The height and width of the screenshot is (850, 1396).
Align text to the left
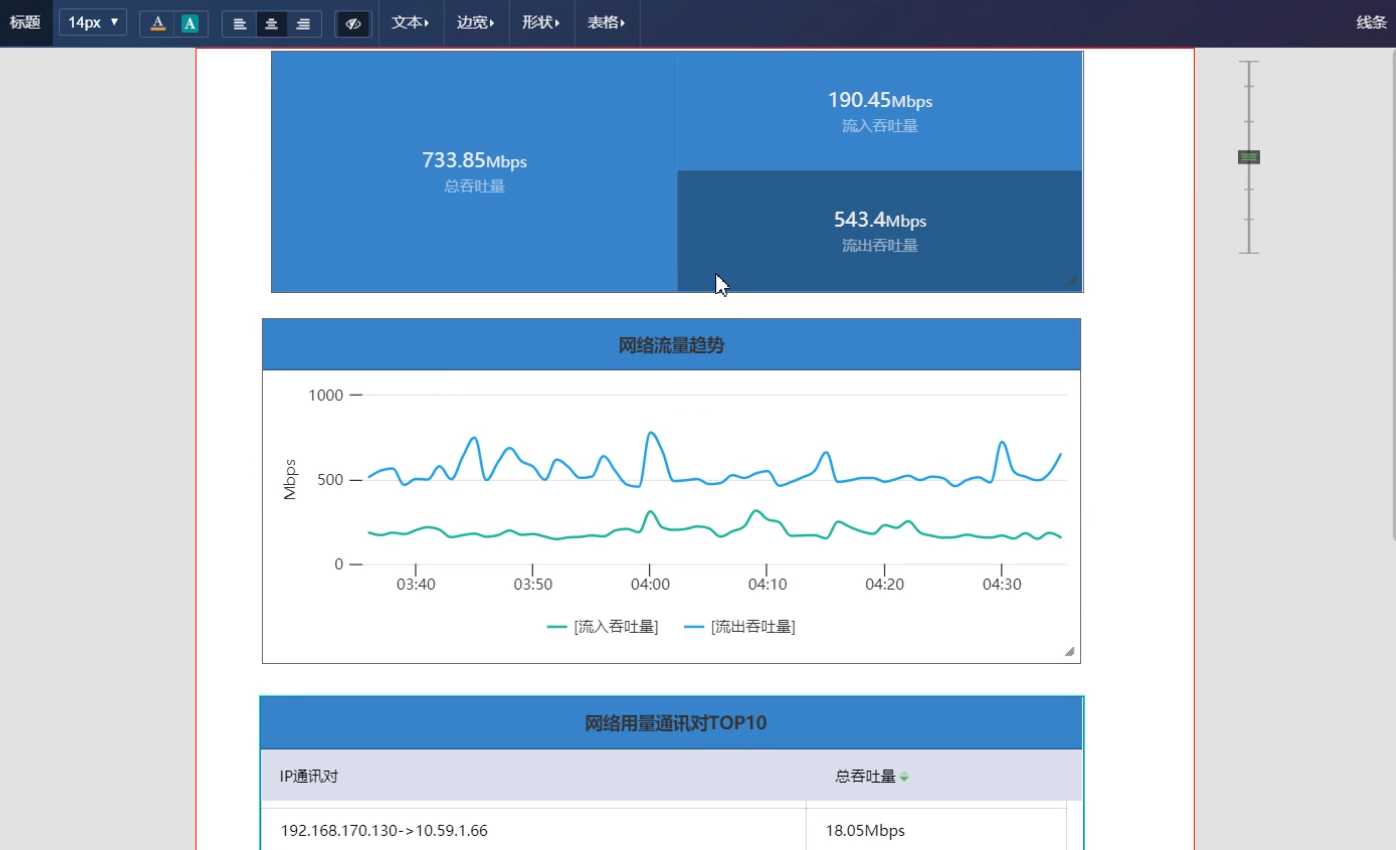pyautogui.click(x=239, y=23)
